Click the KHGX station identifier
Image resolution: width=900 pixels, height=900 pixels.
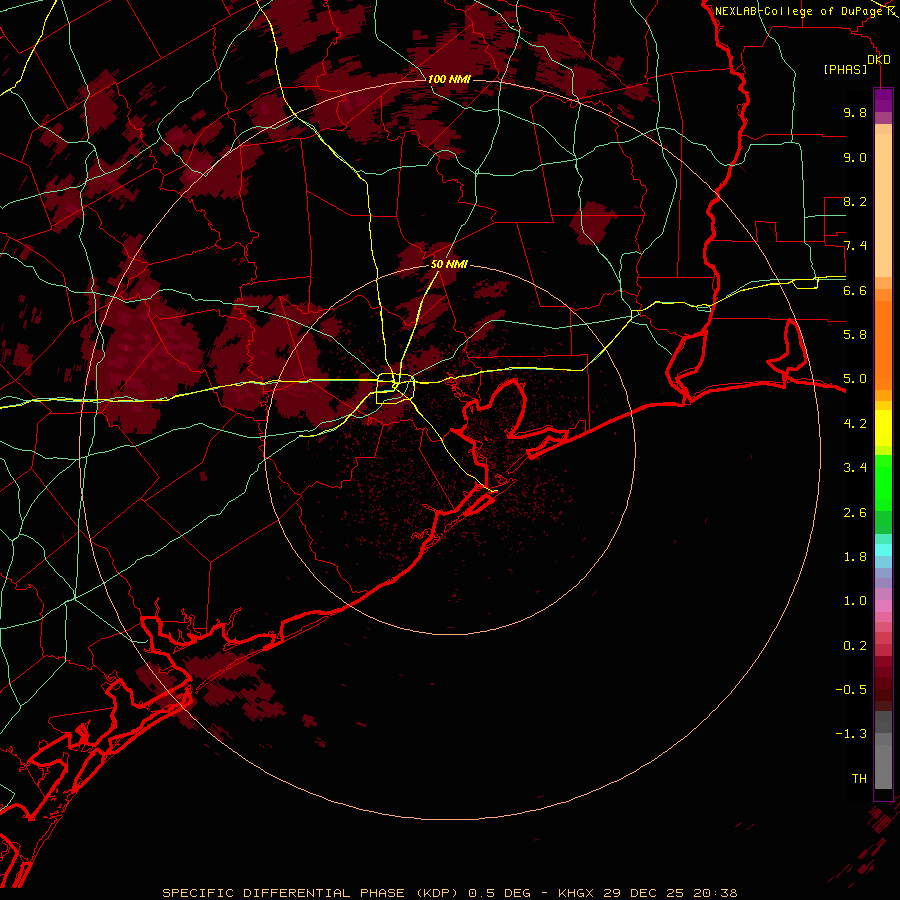(x=576, y=893)
